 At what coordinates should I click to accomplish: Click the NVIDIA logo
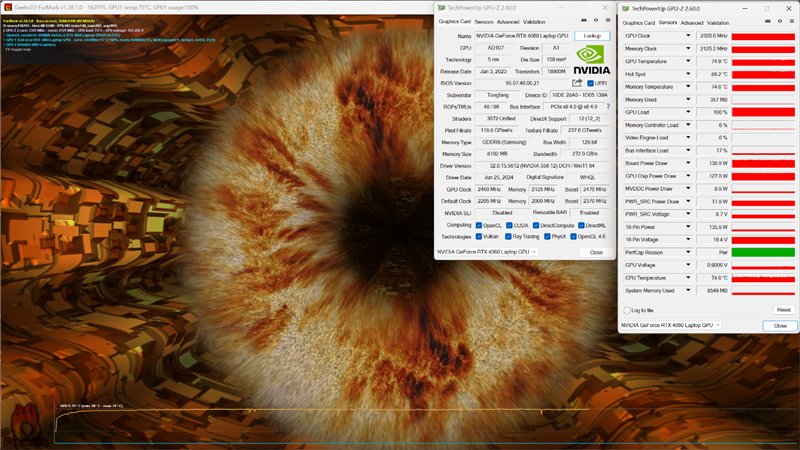[x=591, y=60]
